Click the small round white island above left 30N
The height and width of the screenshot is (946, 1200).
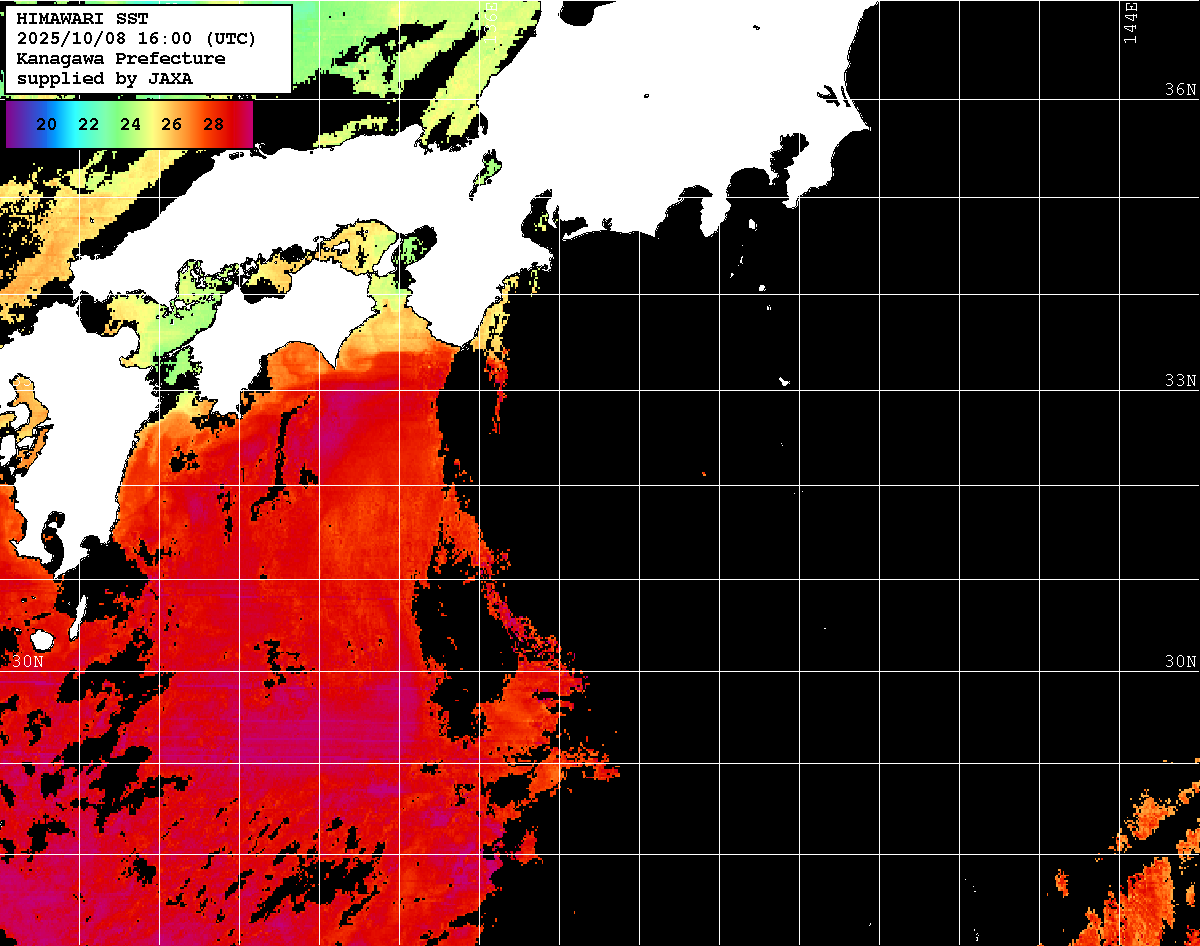pyautogui.click(x=41, y=639)
